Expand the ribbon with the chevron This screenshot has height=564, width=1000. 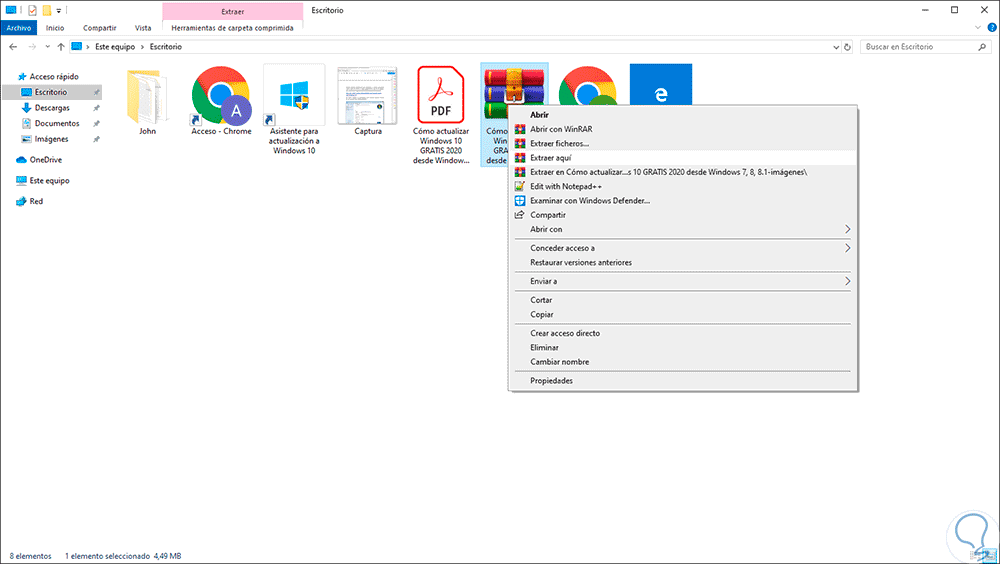pos(978,27)
